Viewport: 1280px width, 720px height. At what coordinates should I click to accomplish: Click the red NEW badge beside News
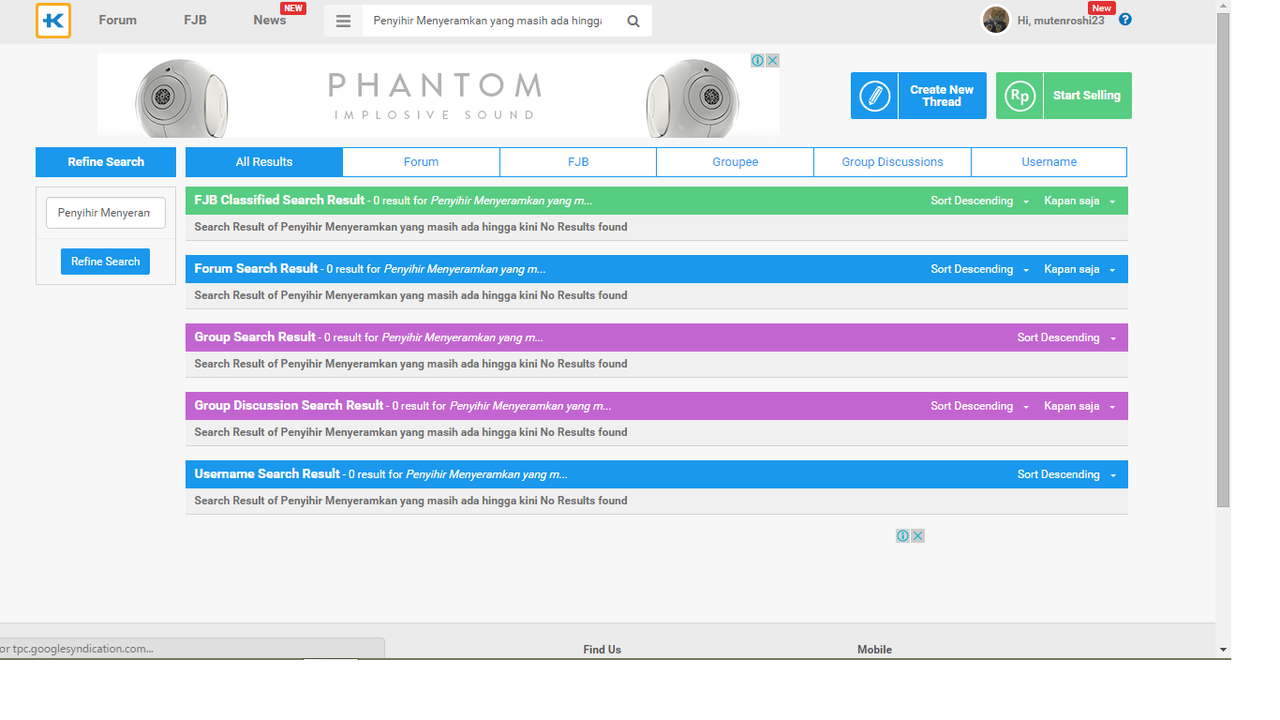tap(293, 8)
